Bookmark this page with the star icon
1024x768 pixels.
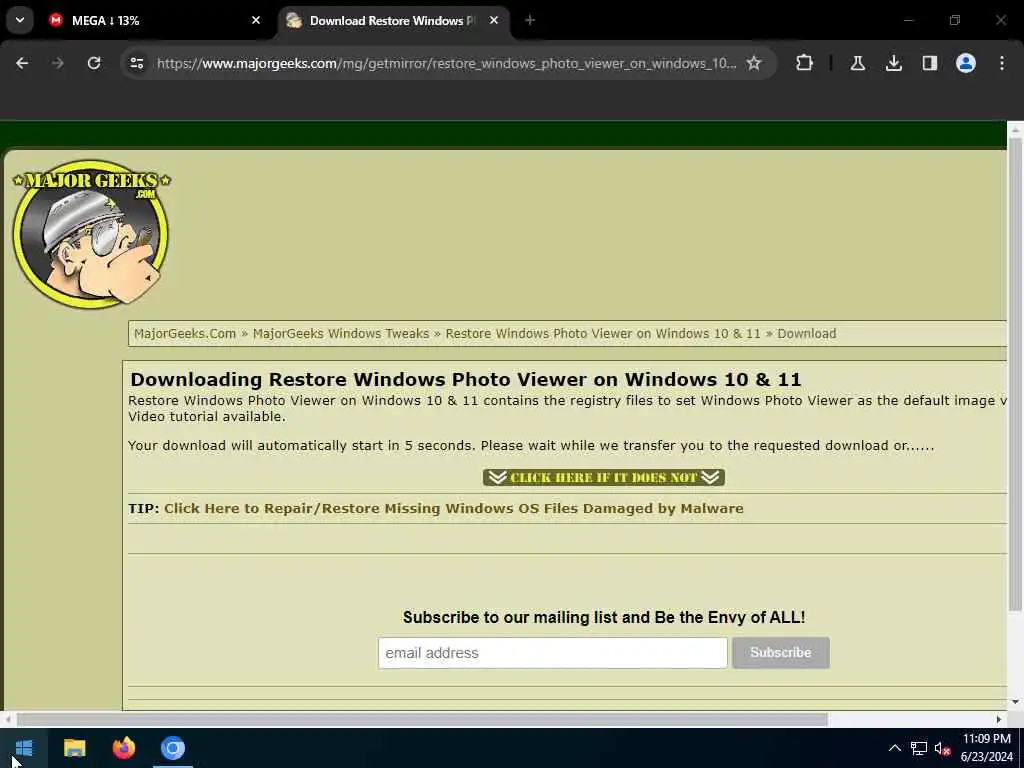(754, 63)
